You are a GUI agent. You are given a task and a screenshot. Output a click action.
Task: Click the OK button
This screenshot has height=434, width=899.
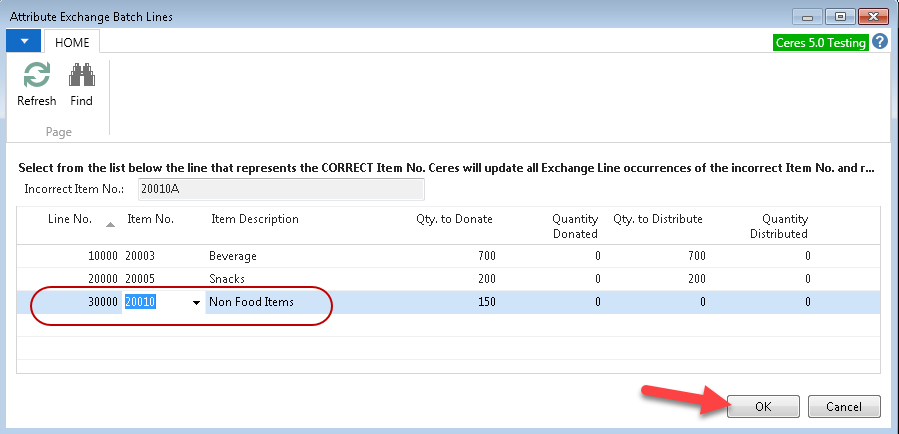click(x=763, y=406)
